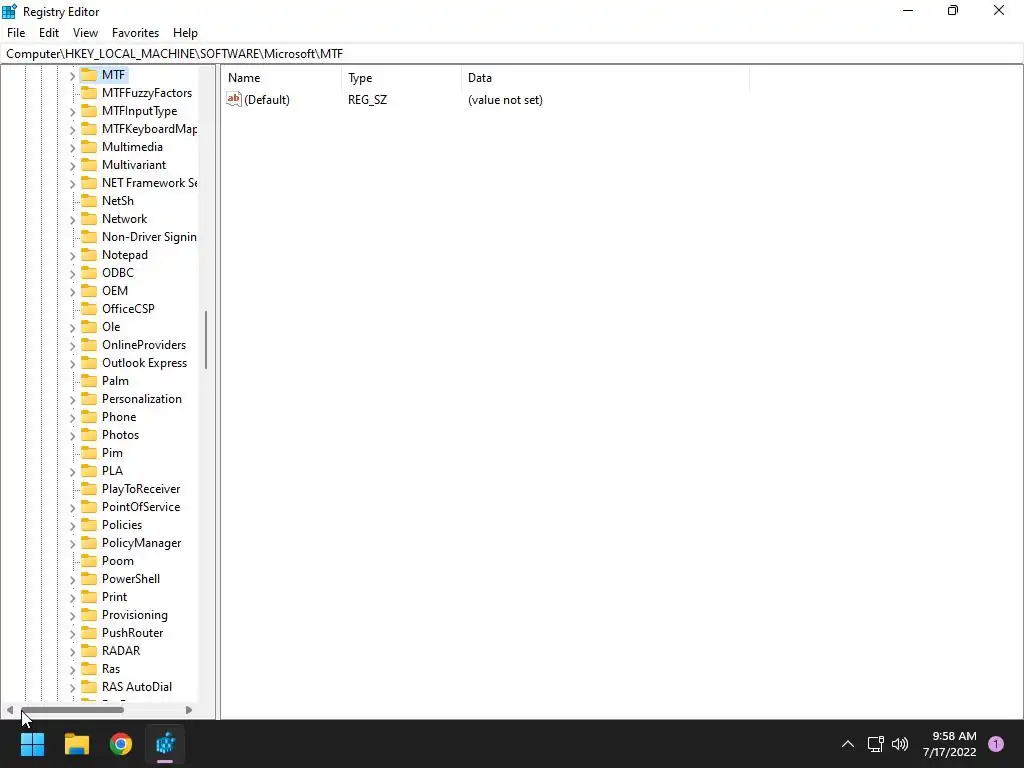
Task: Select the RAS AutoDial key
Action: point(137,687)
